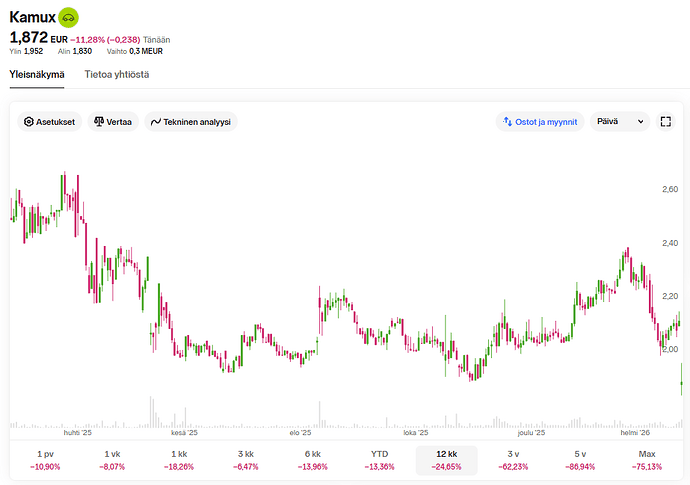
Task: Select the YTD range
Action: coord(379,460)
